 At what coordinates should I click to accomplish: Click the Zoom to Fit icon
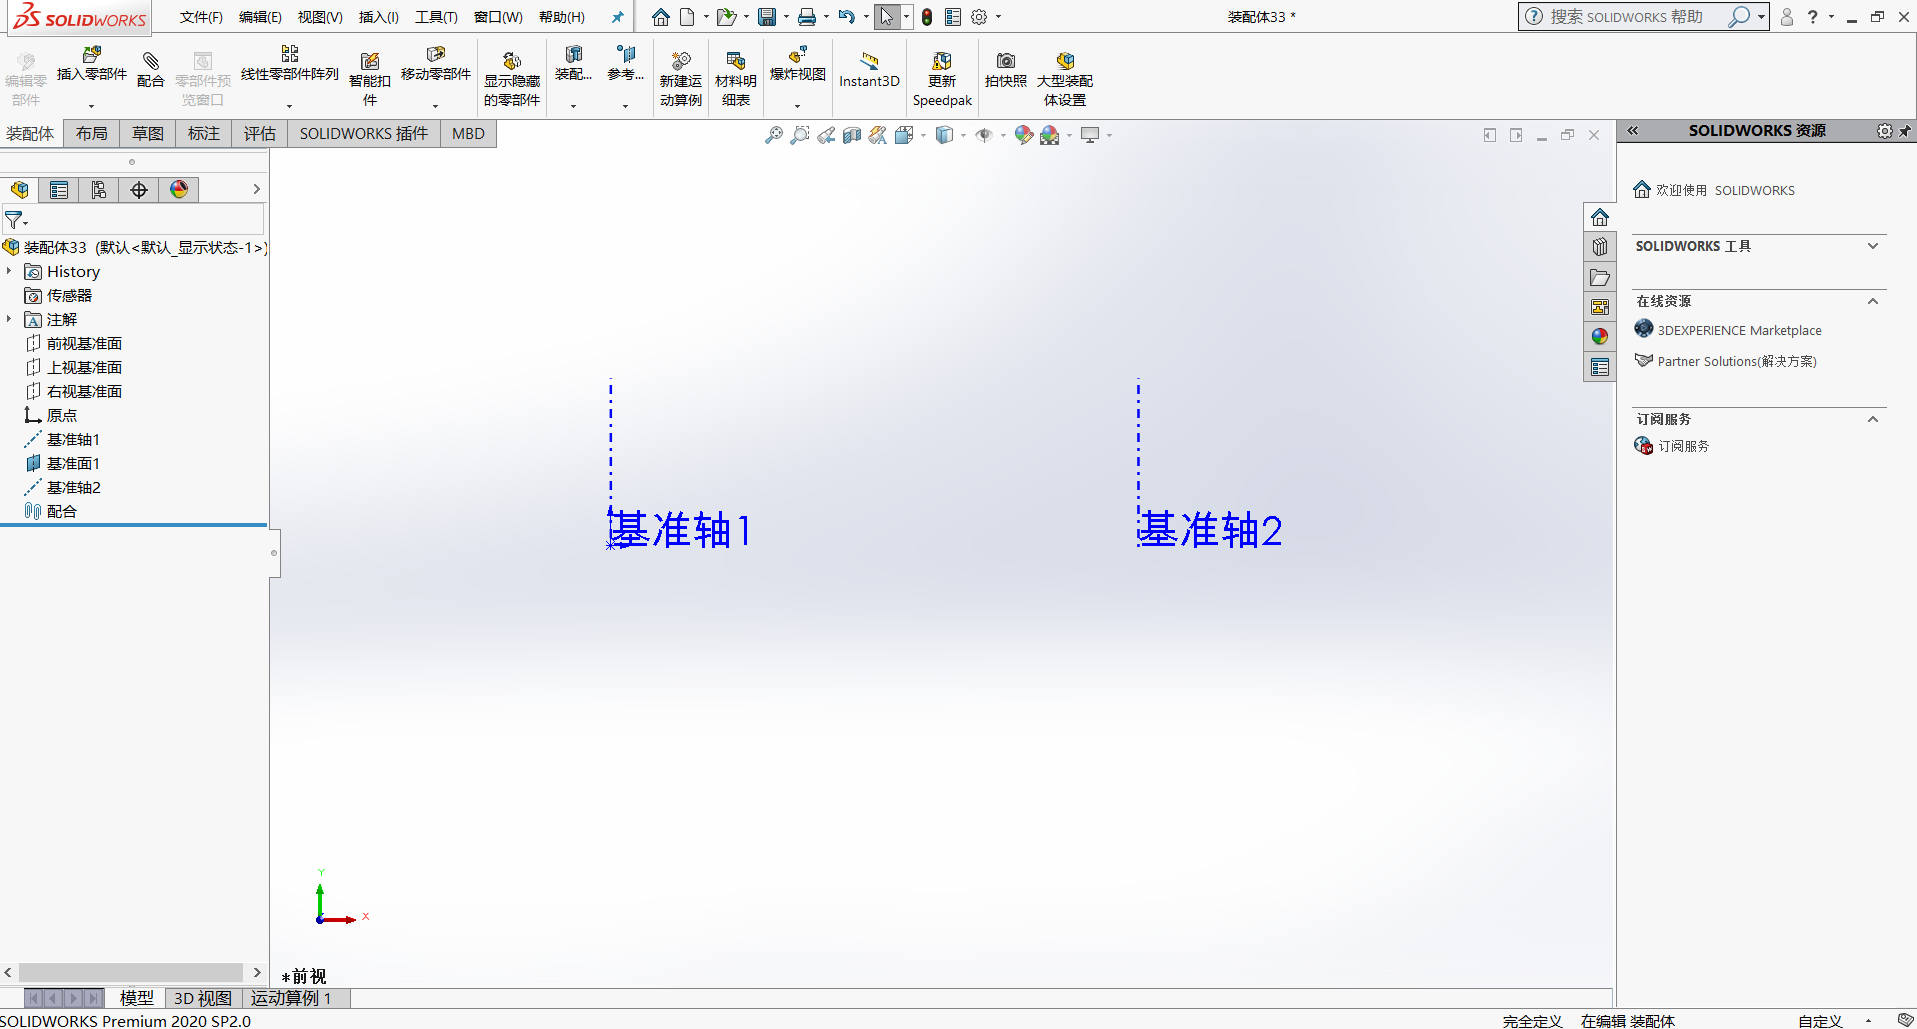[773, 134]
